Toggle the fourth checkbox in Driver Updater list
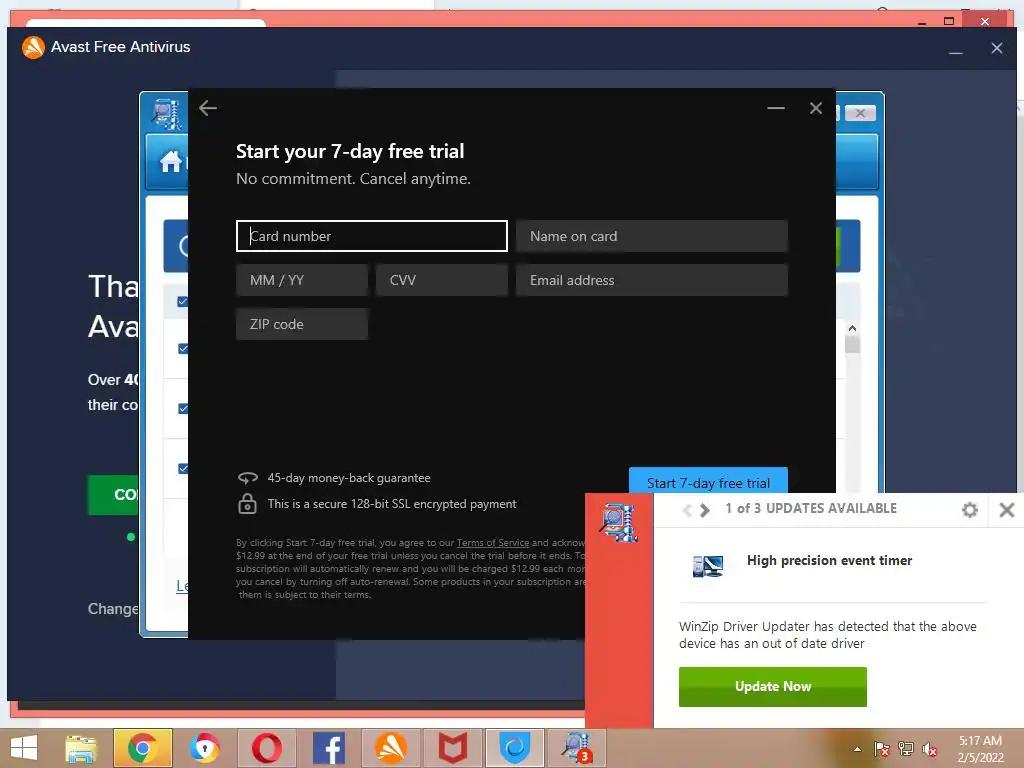This screenshot has height=768, width=1024. click(183, 468)
